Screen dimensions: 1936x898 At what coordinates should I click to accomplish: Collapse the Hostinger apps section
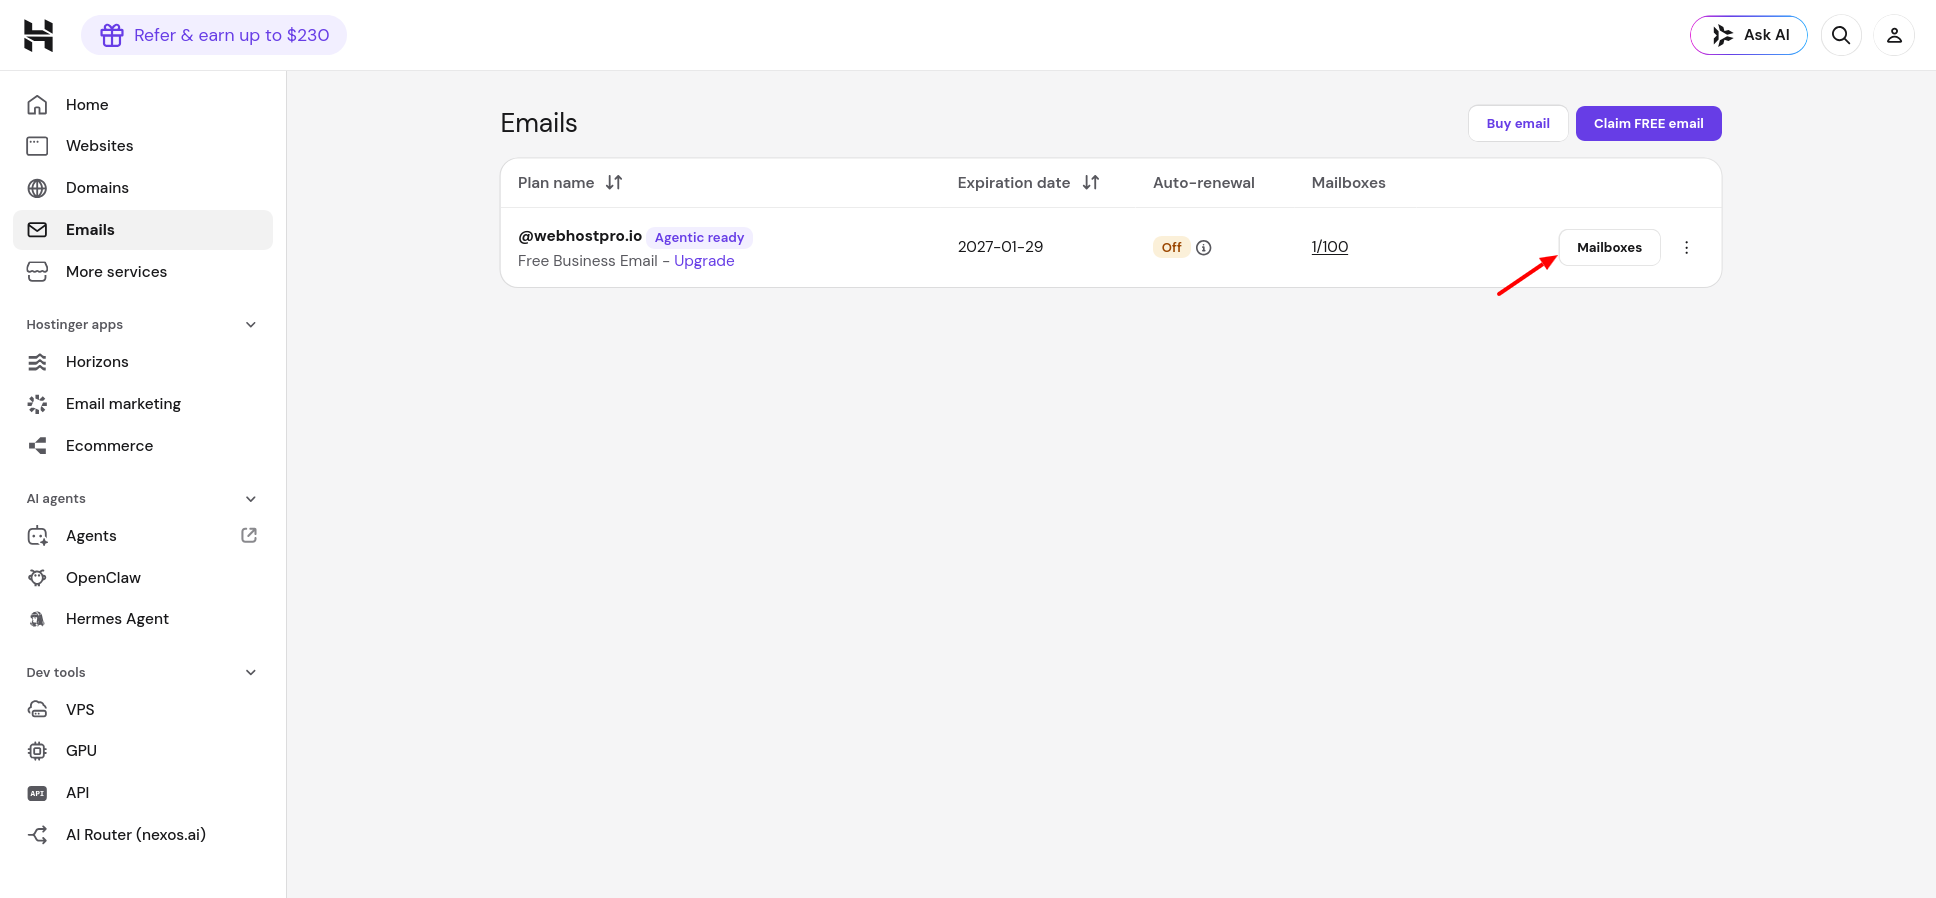point(251,325)
